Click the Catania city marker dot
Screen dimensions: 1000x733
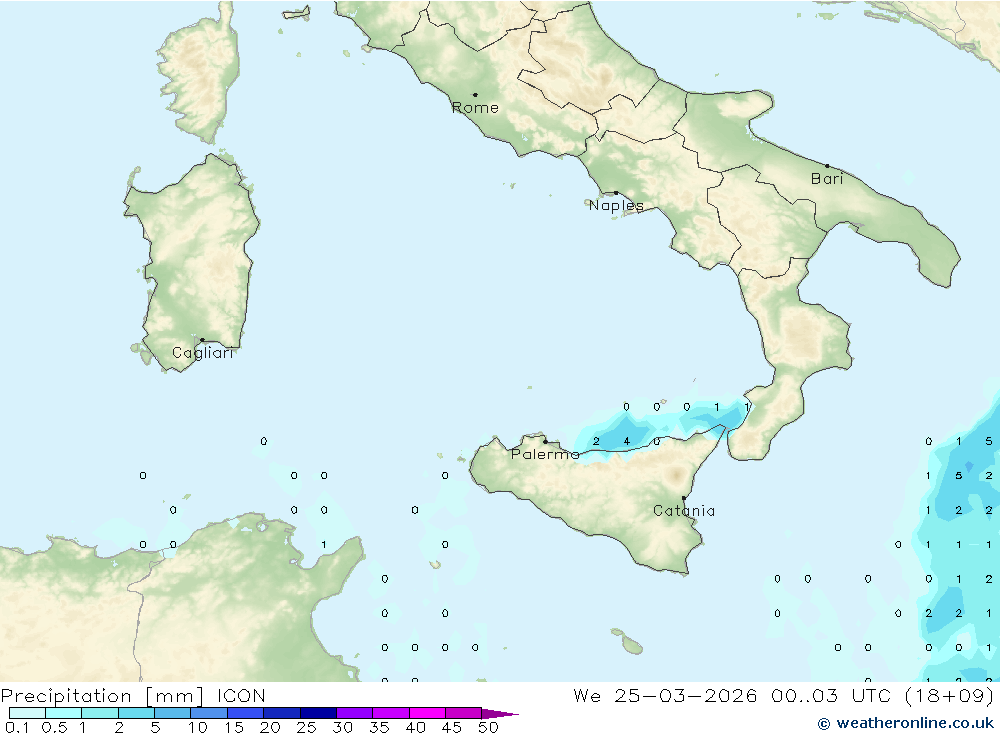[684, 498]
